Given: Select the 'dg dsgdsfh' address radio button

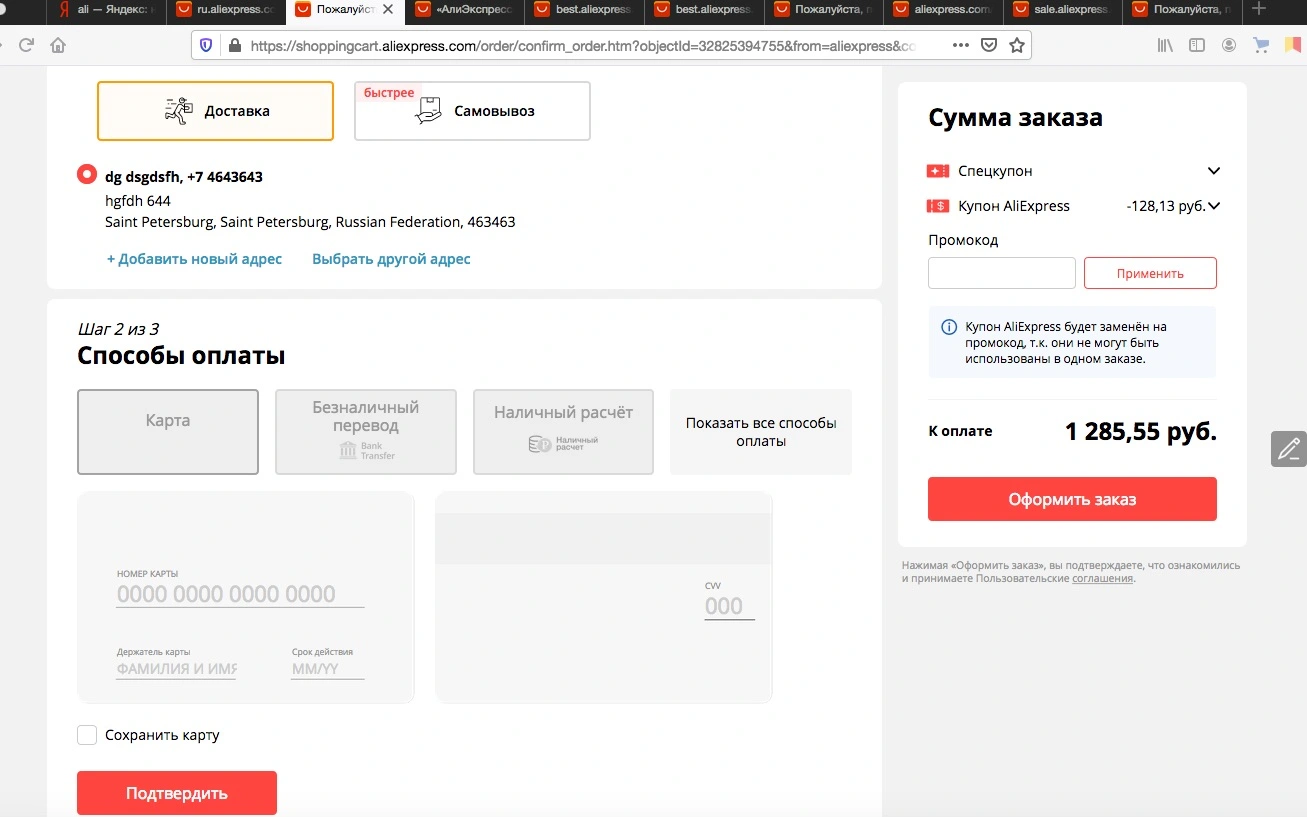Looking at the screenshot, I should click(86, 174).
